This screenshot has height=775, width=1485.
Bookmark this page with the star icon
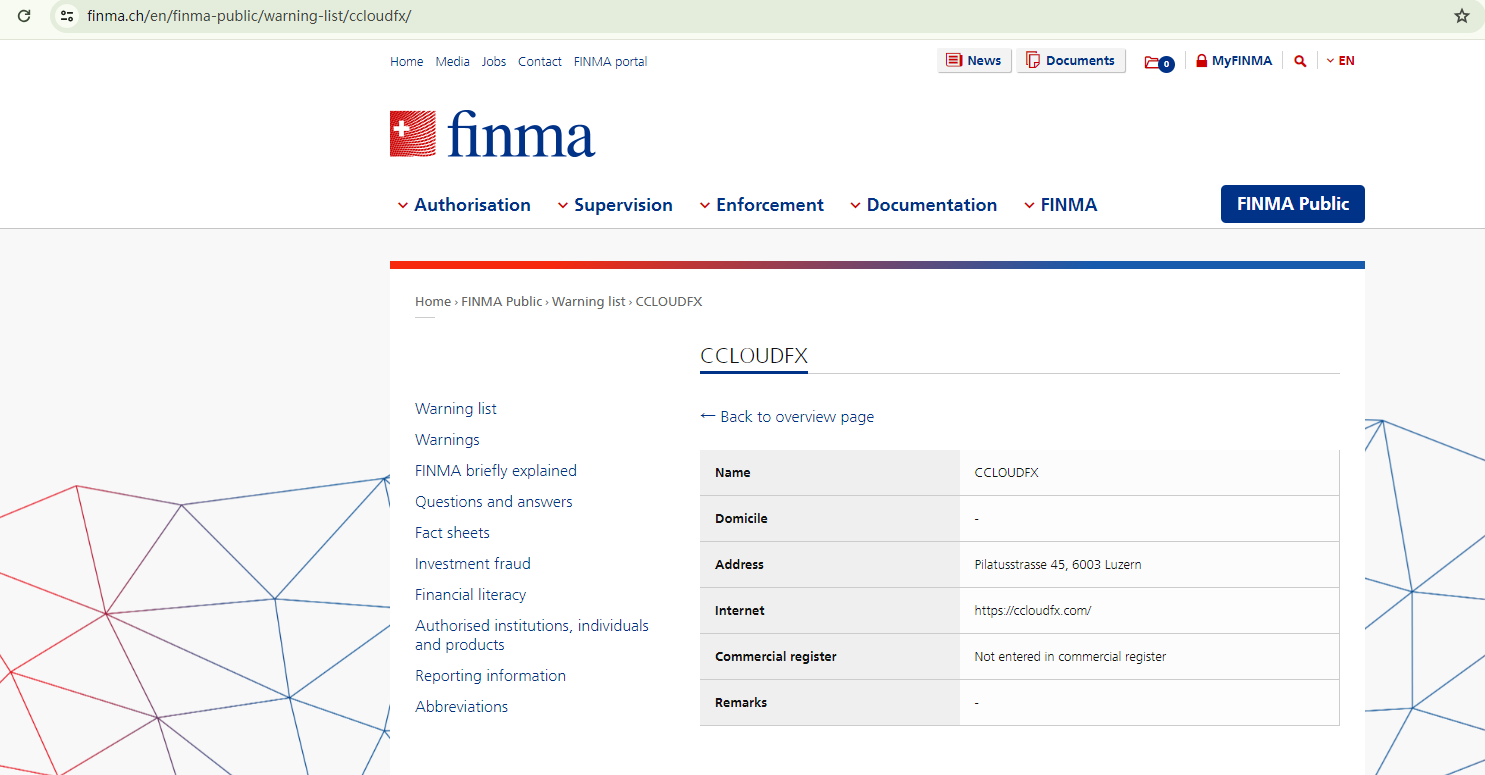pos(1461,16)
